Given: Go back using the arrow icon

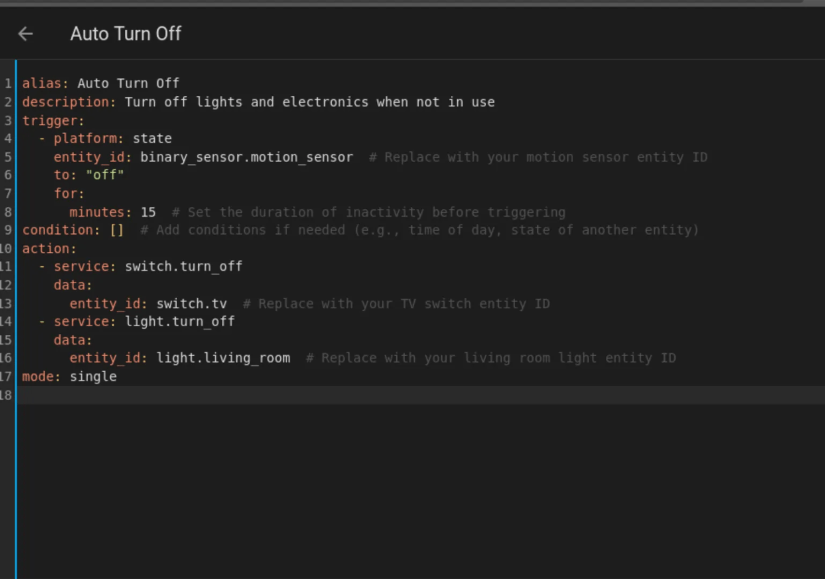Looking at the screenshot, I should click(x=25, y=34).
